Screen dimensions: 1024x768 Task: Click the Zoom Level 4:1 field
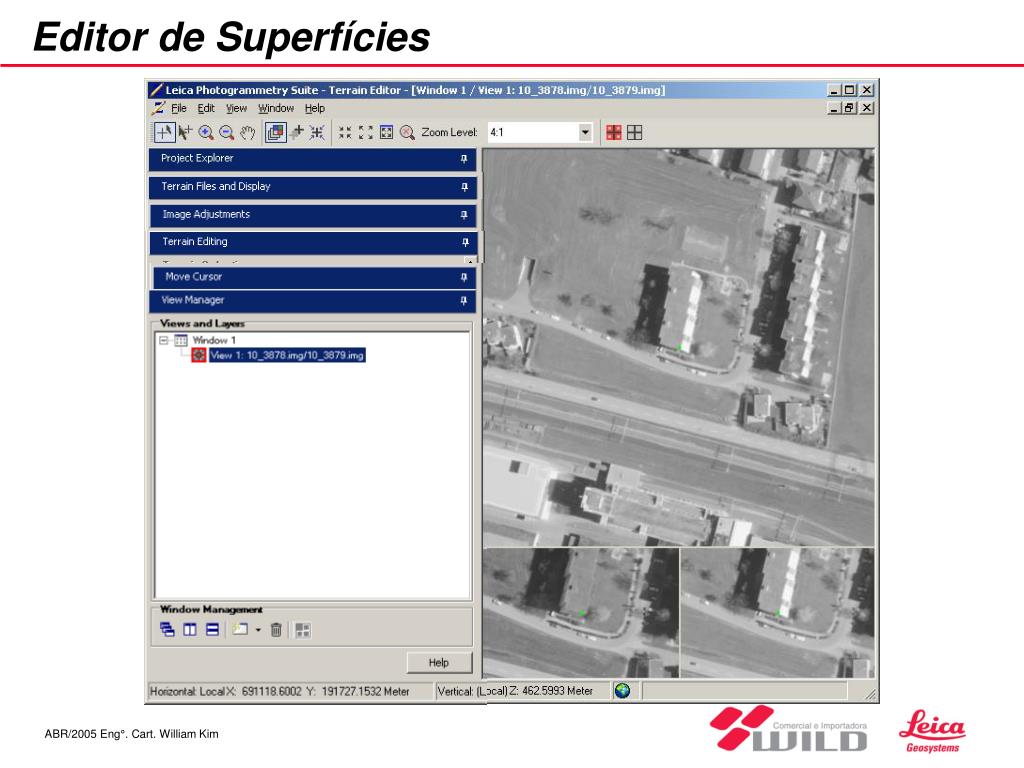click(533, 133)
